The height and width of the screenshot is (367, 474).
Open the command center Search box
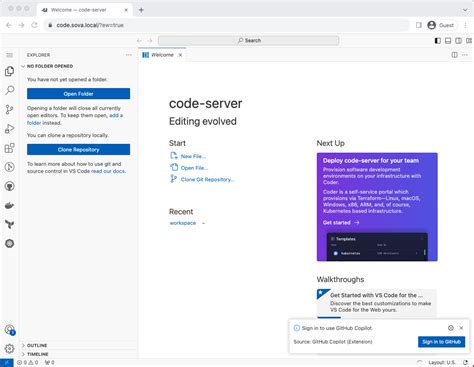point(249,41)
